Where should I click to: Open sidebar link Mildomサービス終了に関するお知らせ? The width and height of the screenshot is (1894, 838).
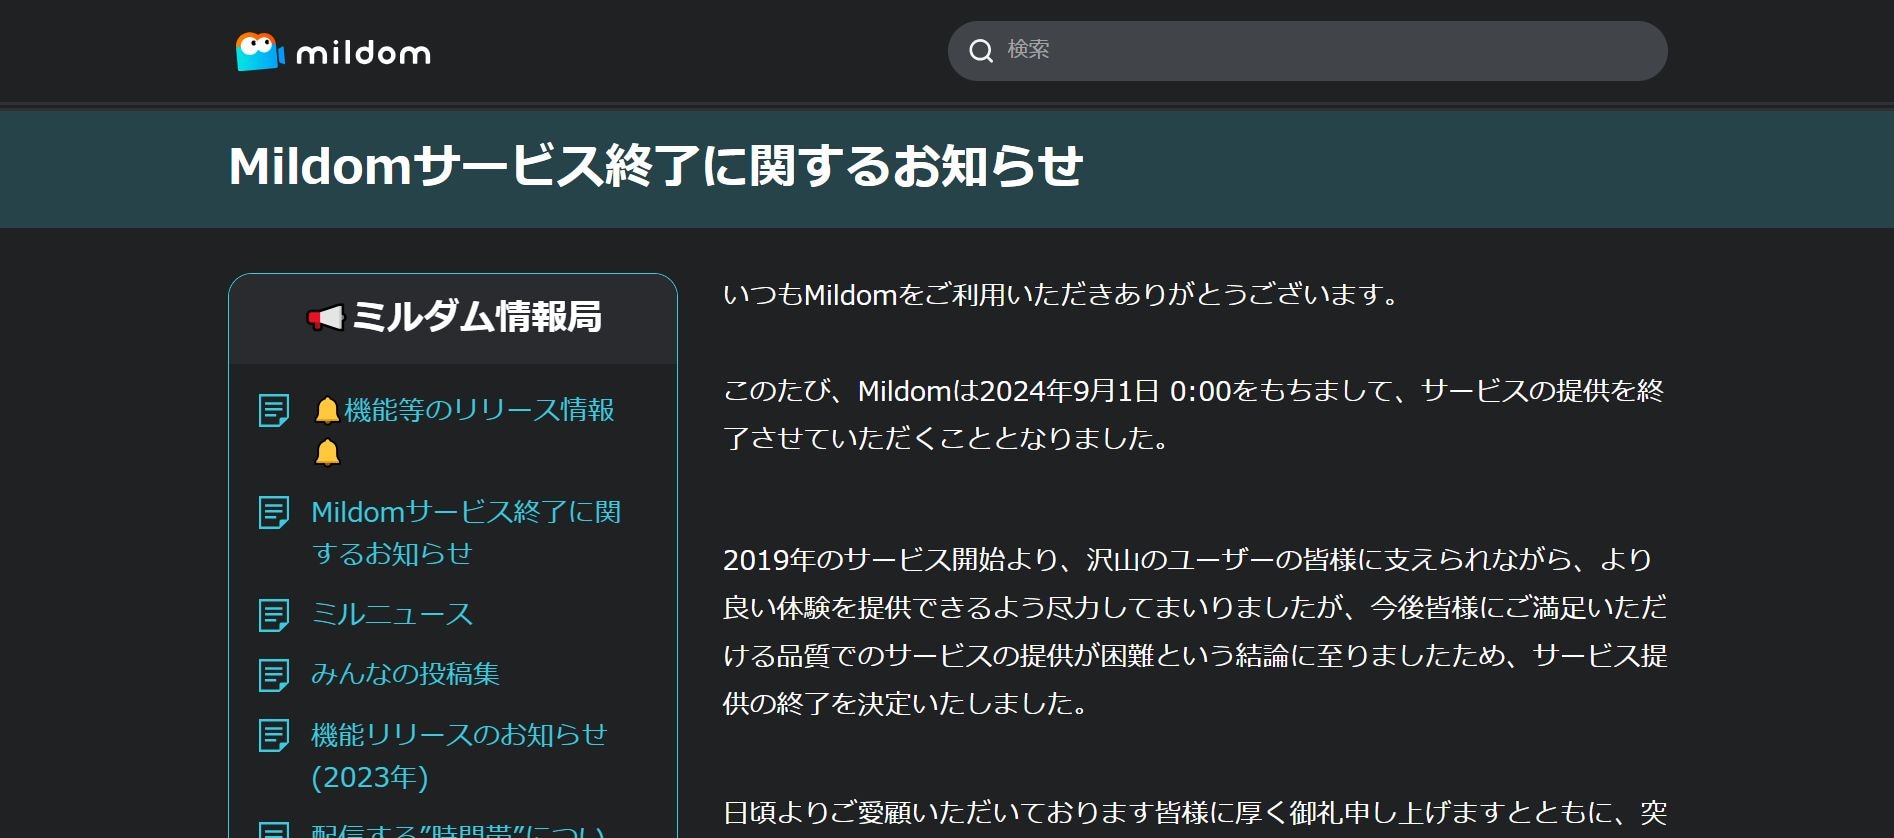pos(466,533)
